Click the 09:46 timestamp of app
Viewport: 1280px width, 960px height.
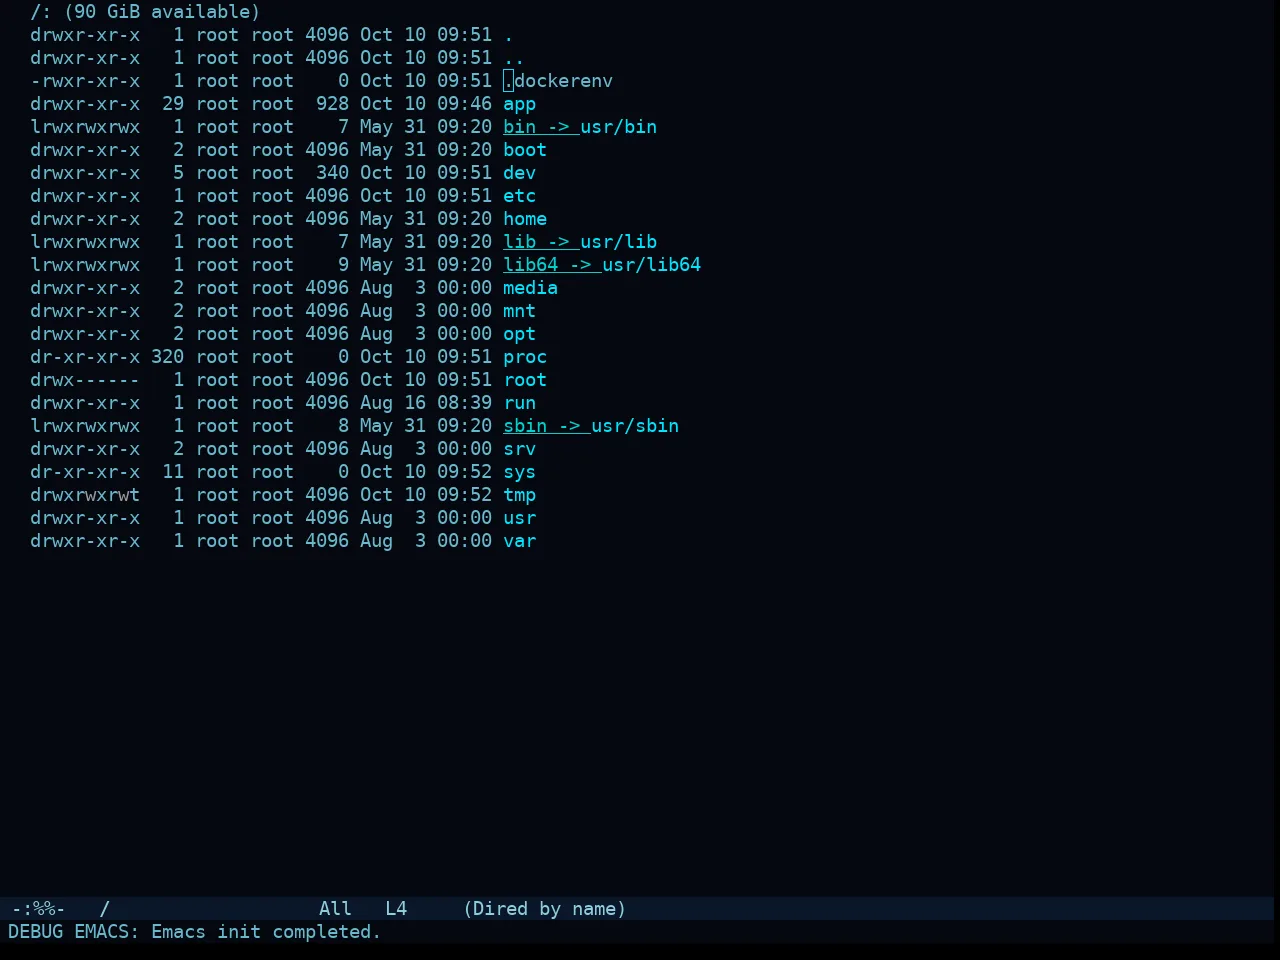click(464, 104)
